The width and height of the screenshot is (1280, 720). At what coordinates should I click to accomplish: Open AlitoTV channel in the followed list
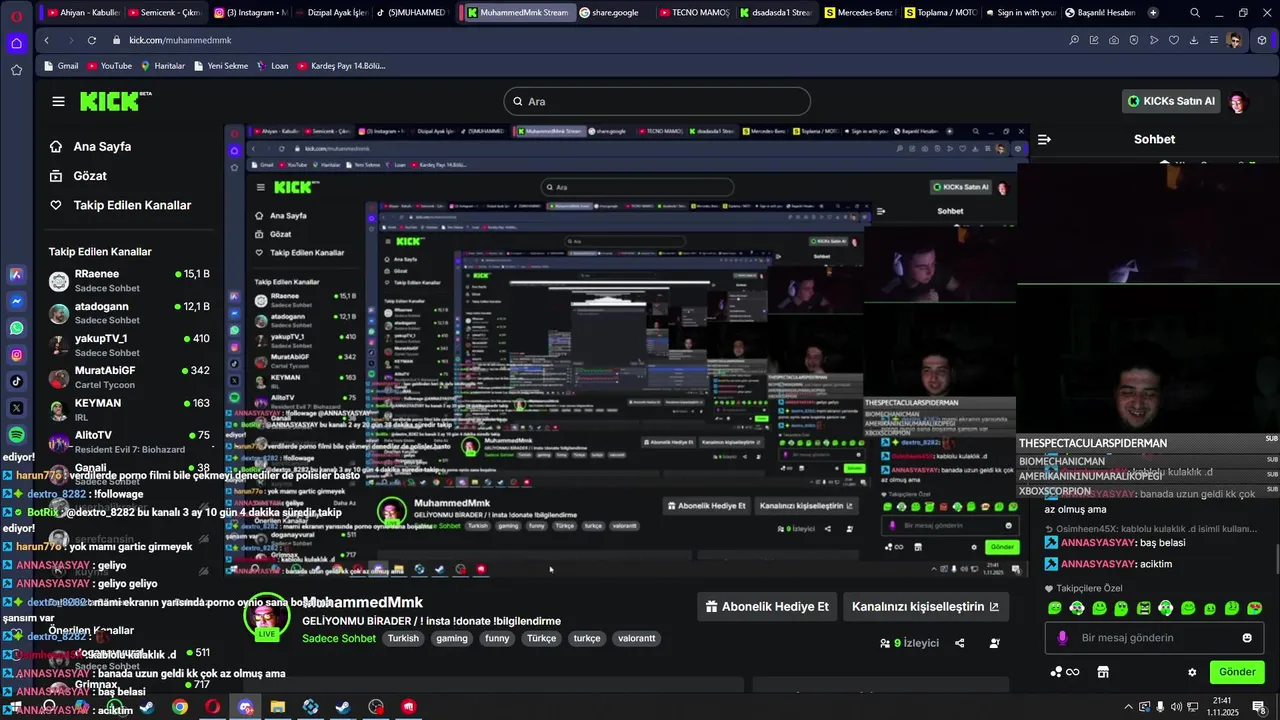point(130,441)
